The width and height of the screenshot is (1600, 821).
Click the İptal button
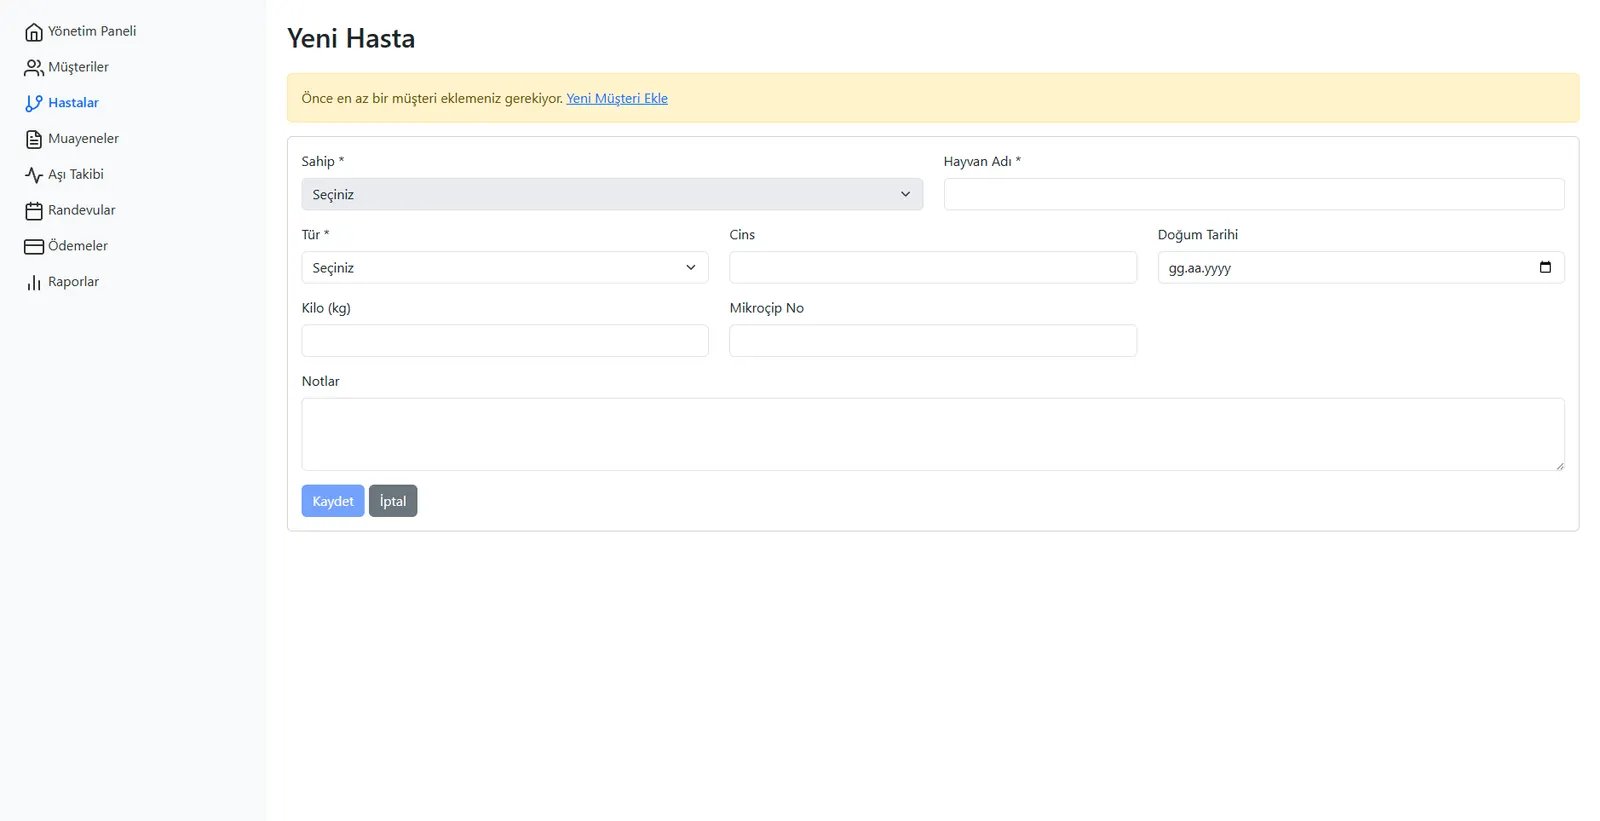[x=393, y=501]
